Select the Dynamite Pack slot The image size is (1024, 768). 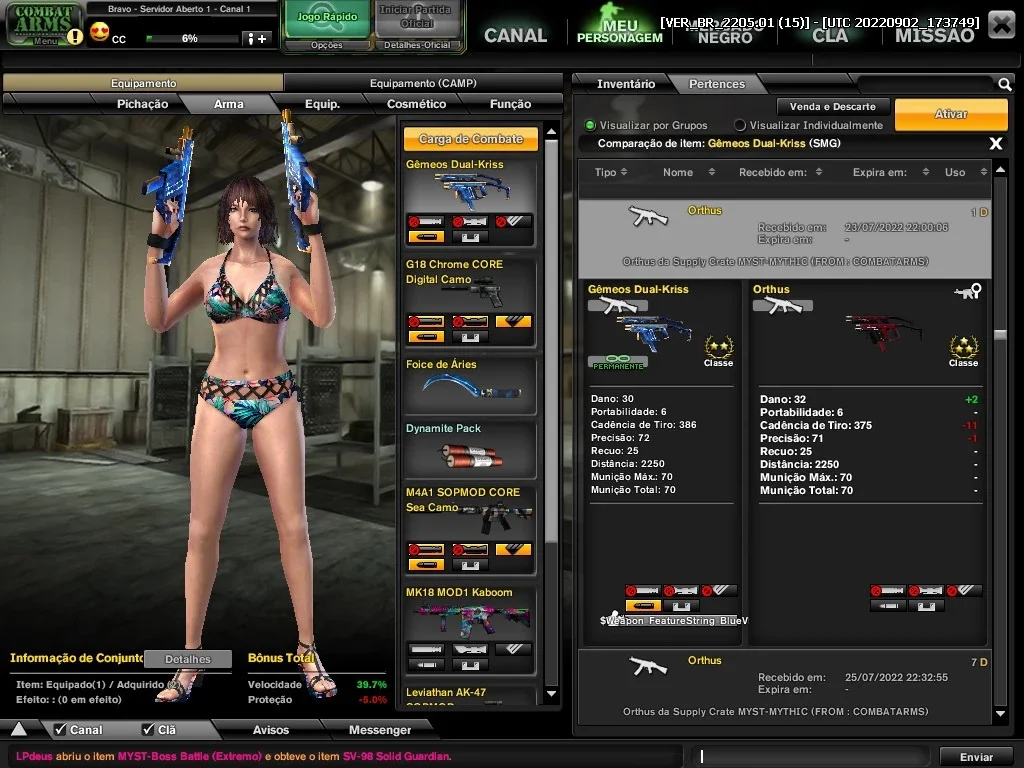470,449
